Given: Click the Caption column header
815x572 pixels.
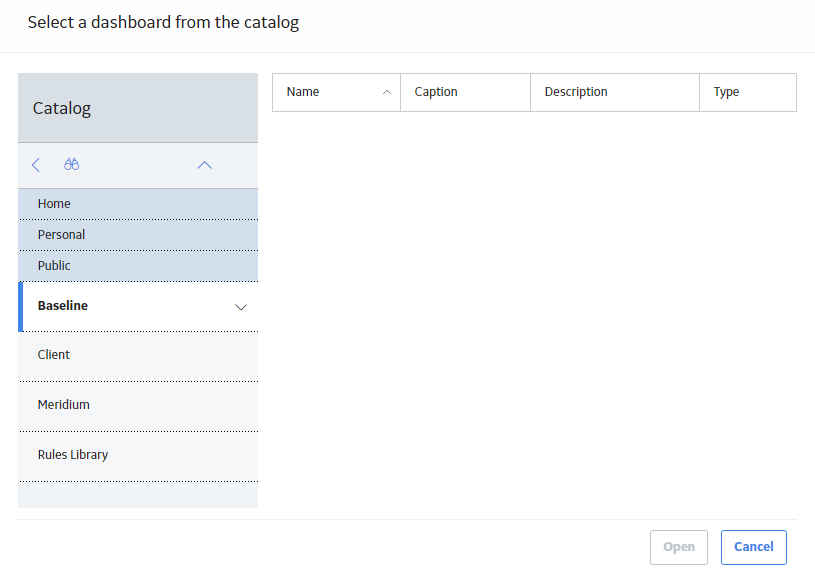Looking at the screenshot, I should (465, 92).
